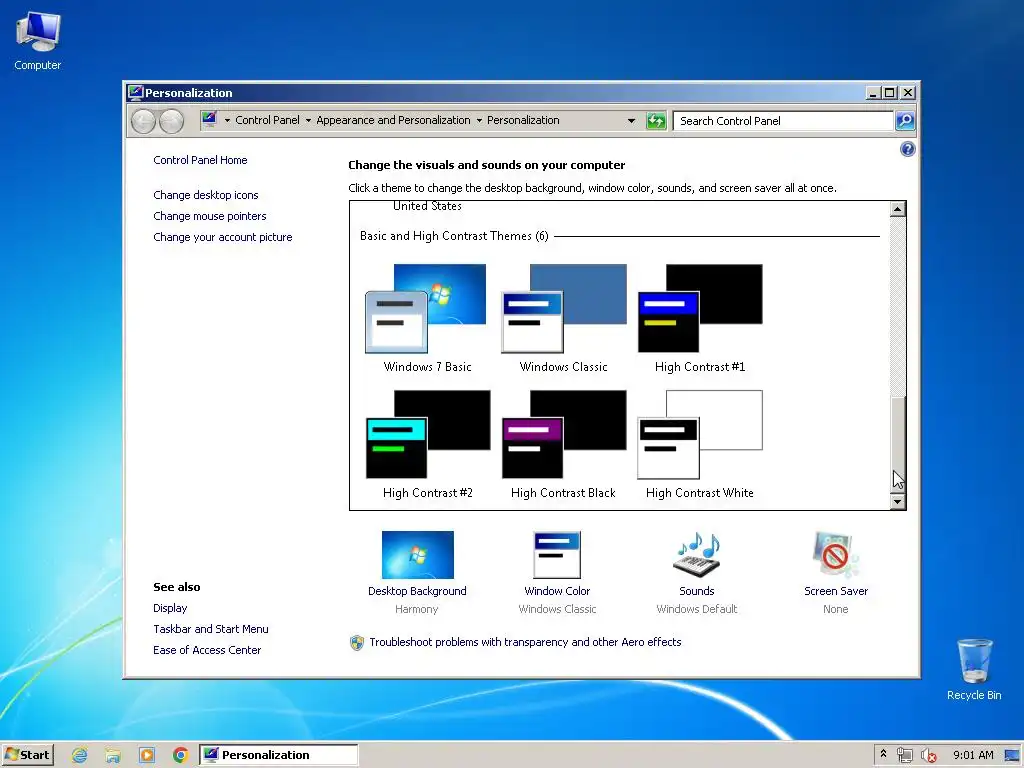This screenshot has width=1024, height=768.
Task: Open the Start menu
Action: click(27, 755)
